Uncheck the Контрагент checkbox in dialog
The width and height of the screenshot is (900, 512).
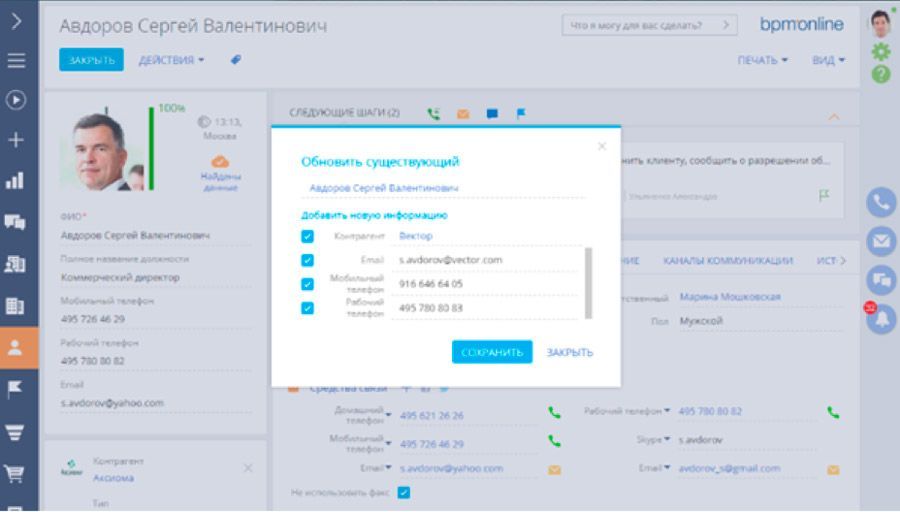(308, 236)
